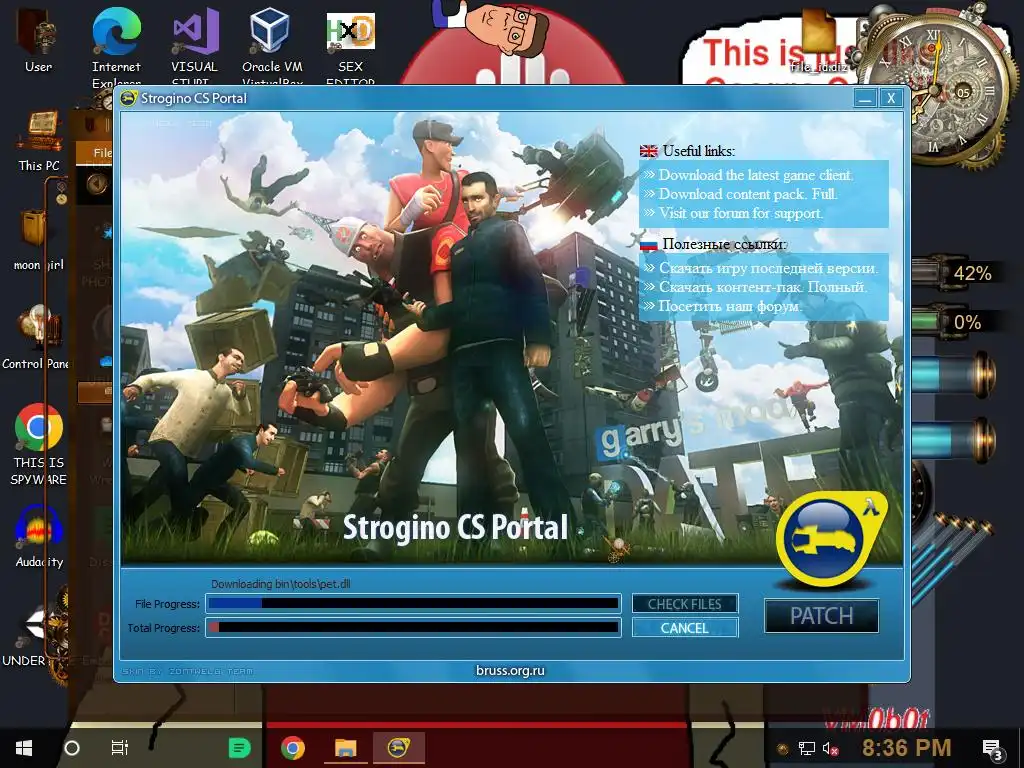Open the moon girl folder icon
1024x768 pixels.
(x=39, y=240)
